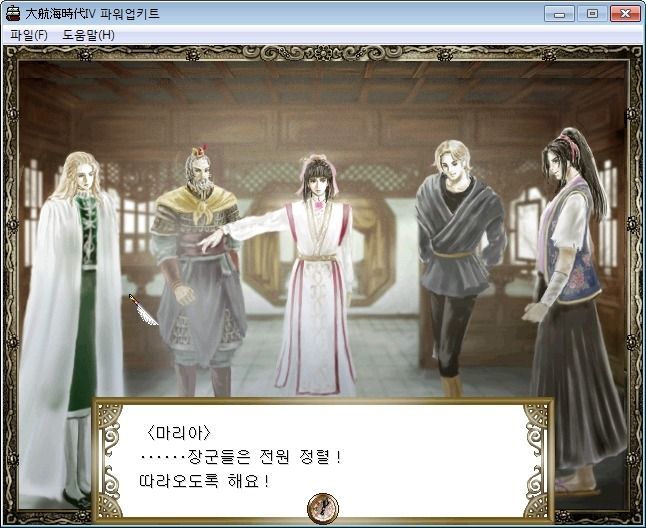This screenshot has height=528, width=646.
Task: Maximize the game window
Action: (x=592, y=14)
